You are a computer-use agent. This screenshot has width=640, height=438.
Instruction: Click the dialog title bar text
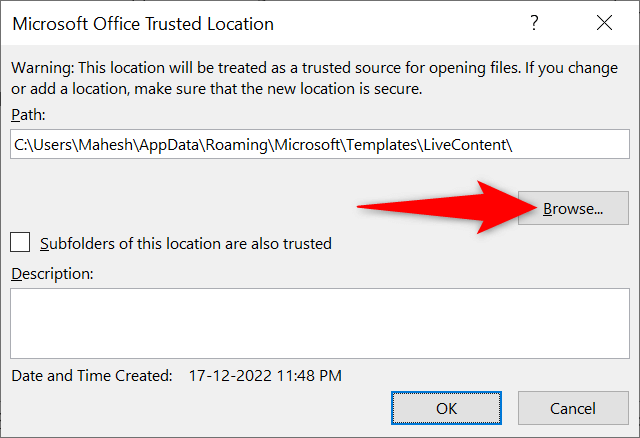pyautogui.click(x=142, y=24)
